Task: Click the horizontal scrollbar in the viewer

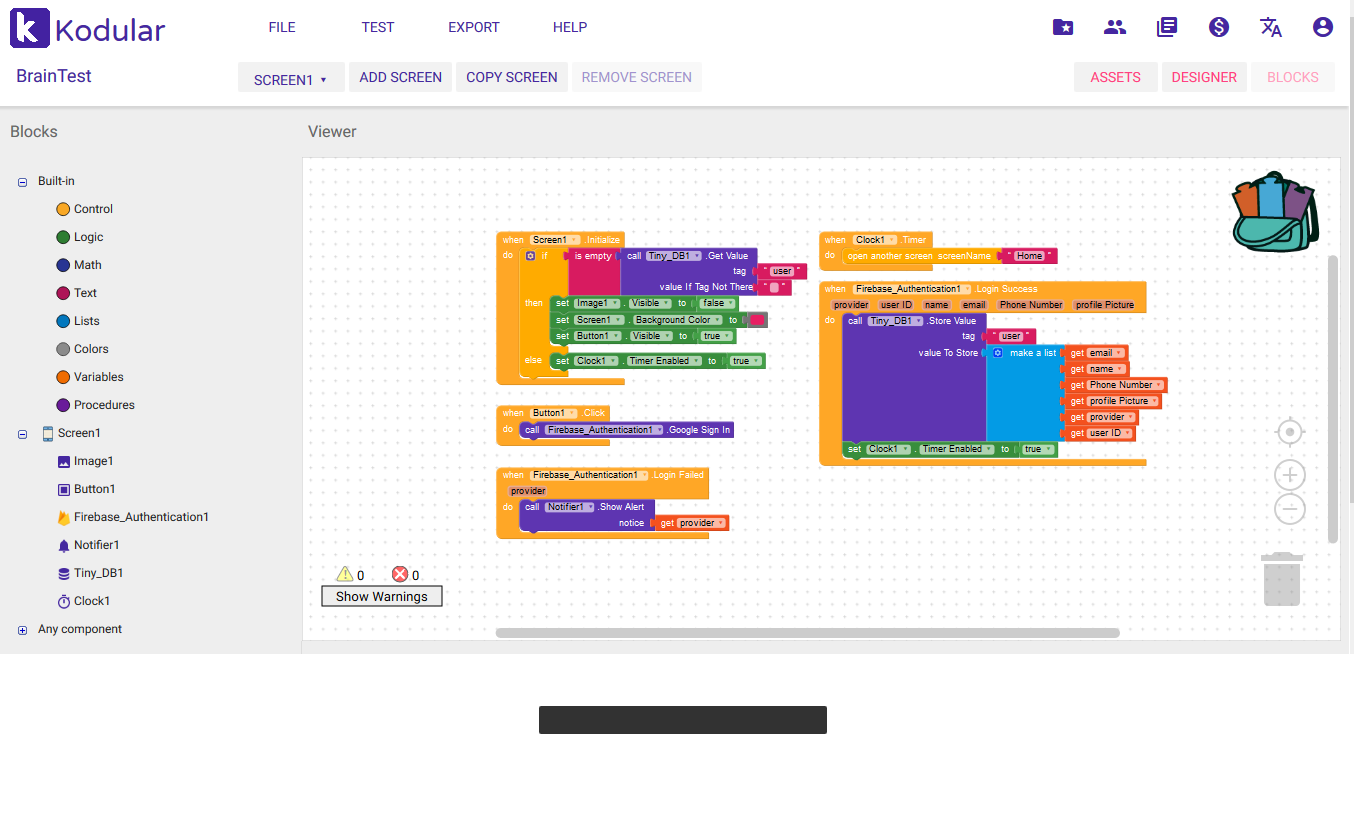Action: (807, 633)
